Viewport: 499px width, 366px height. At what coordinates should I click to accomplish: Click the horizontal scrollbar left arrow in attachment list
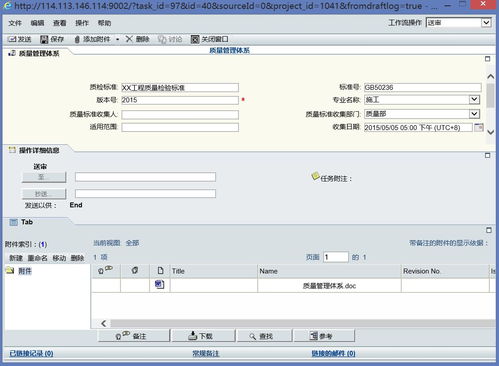click(x=104, y=323)
